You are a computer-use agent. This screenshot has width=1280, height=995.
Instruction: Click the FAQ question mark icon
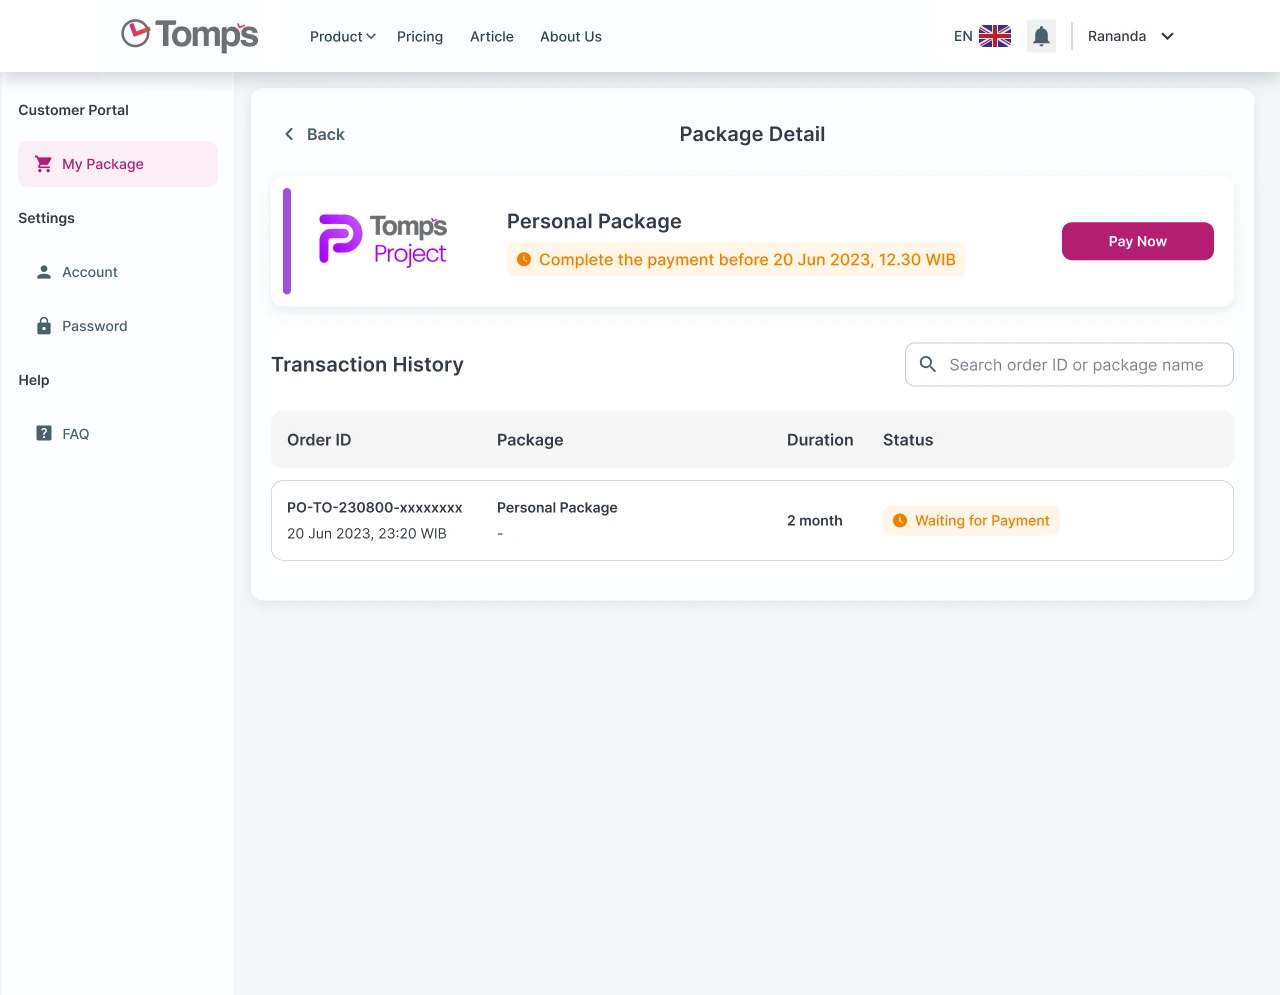[44, 434]
